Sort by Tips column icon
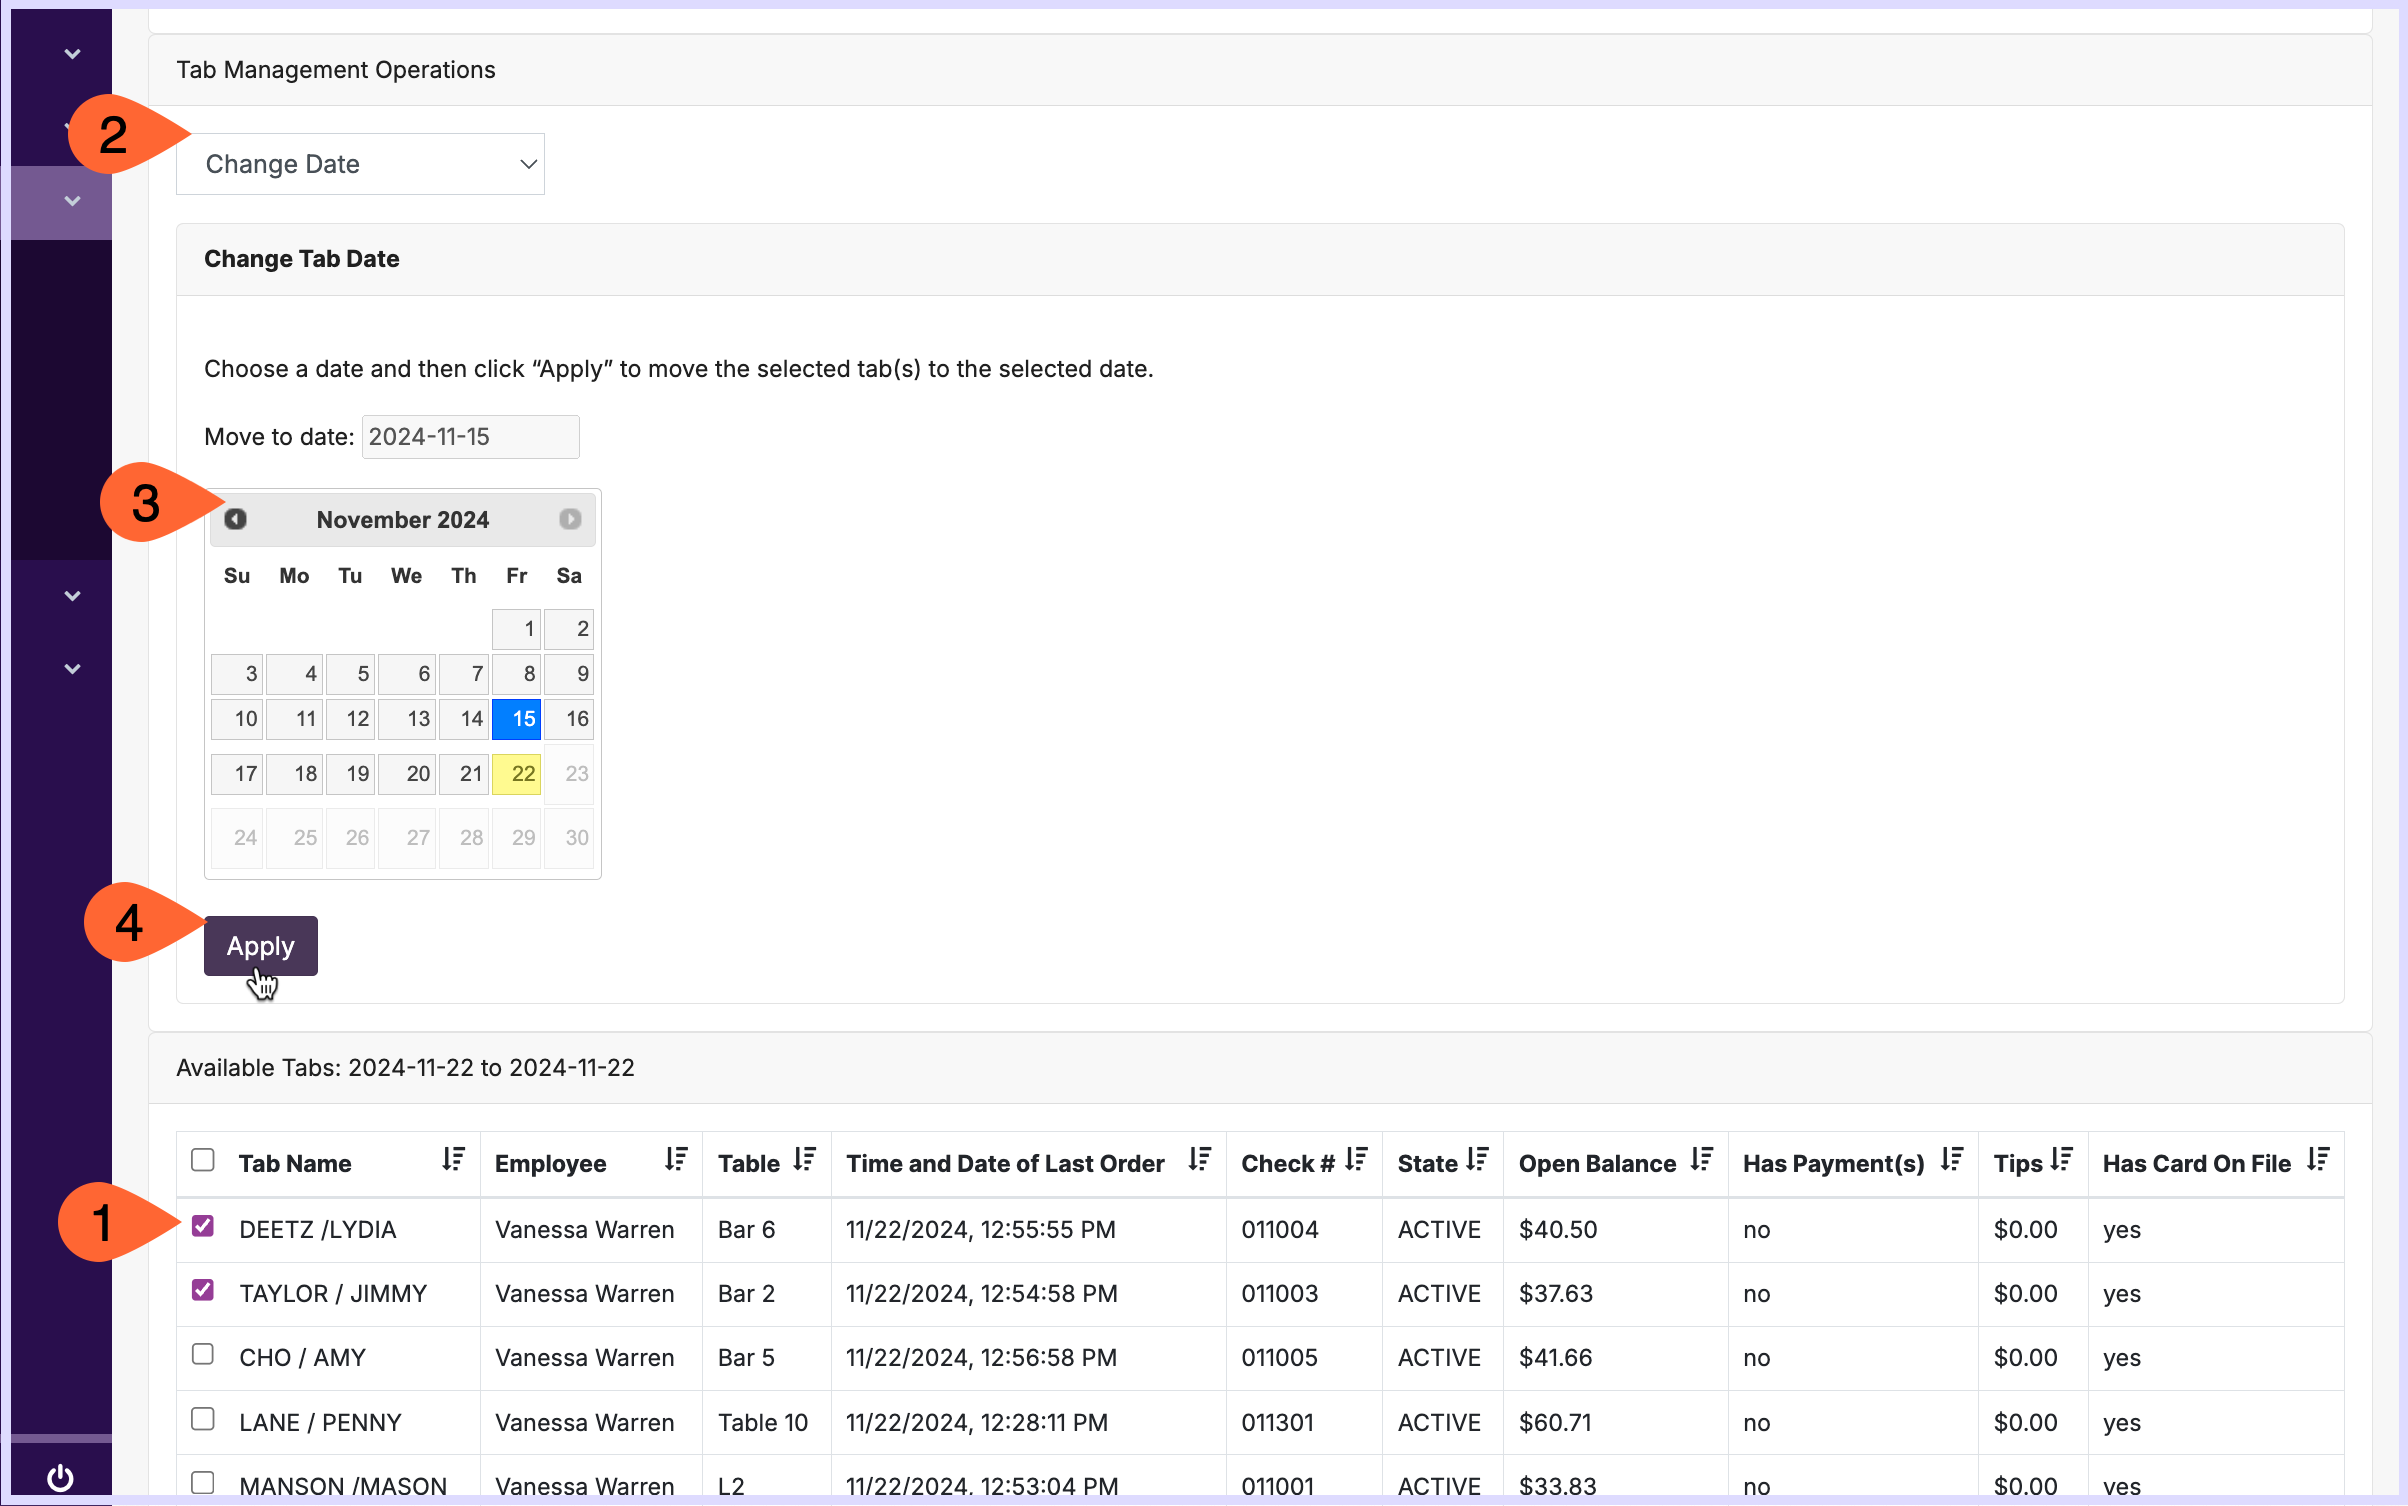The width and height of the screenshot is (2408, 1506). click(x=2061, y=1160)
